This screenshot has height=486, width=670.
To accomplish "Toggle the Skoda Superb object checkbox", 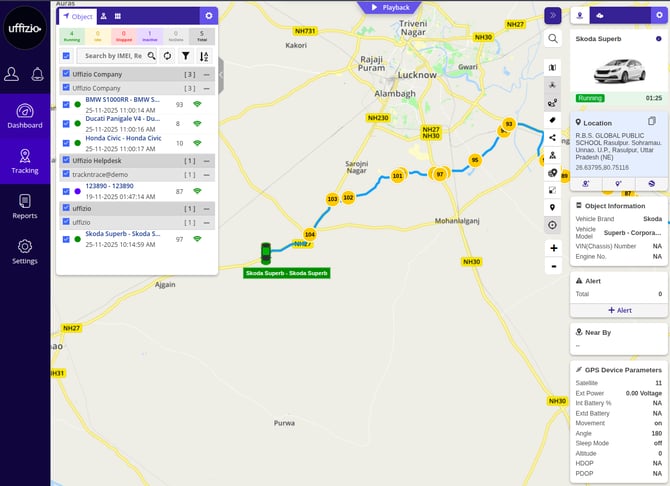I will (66, 240).
